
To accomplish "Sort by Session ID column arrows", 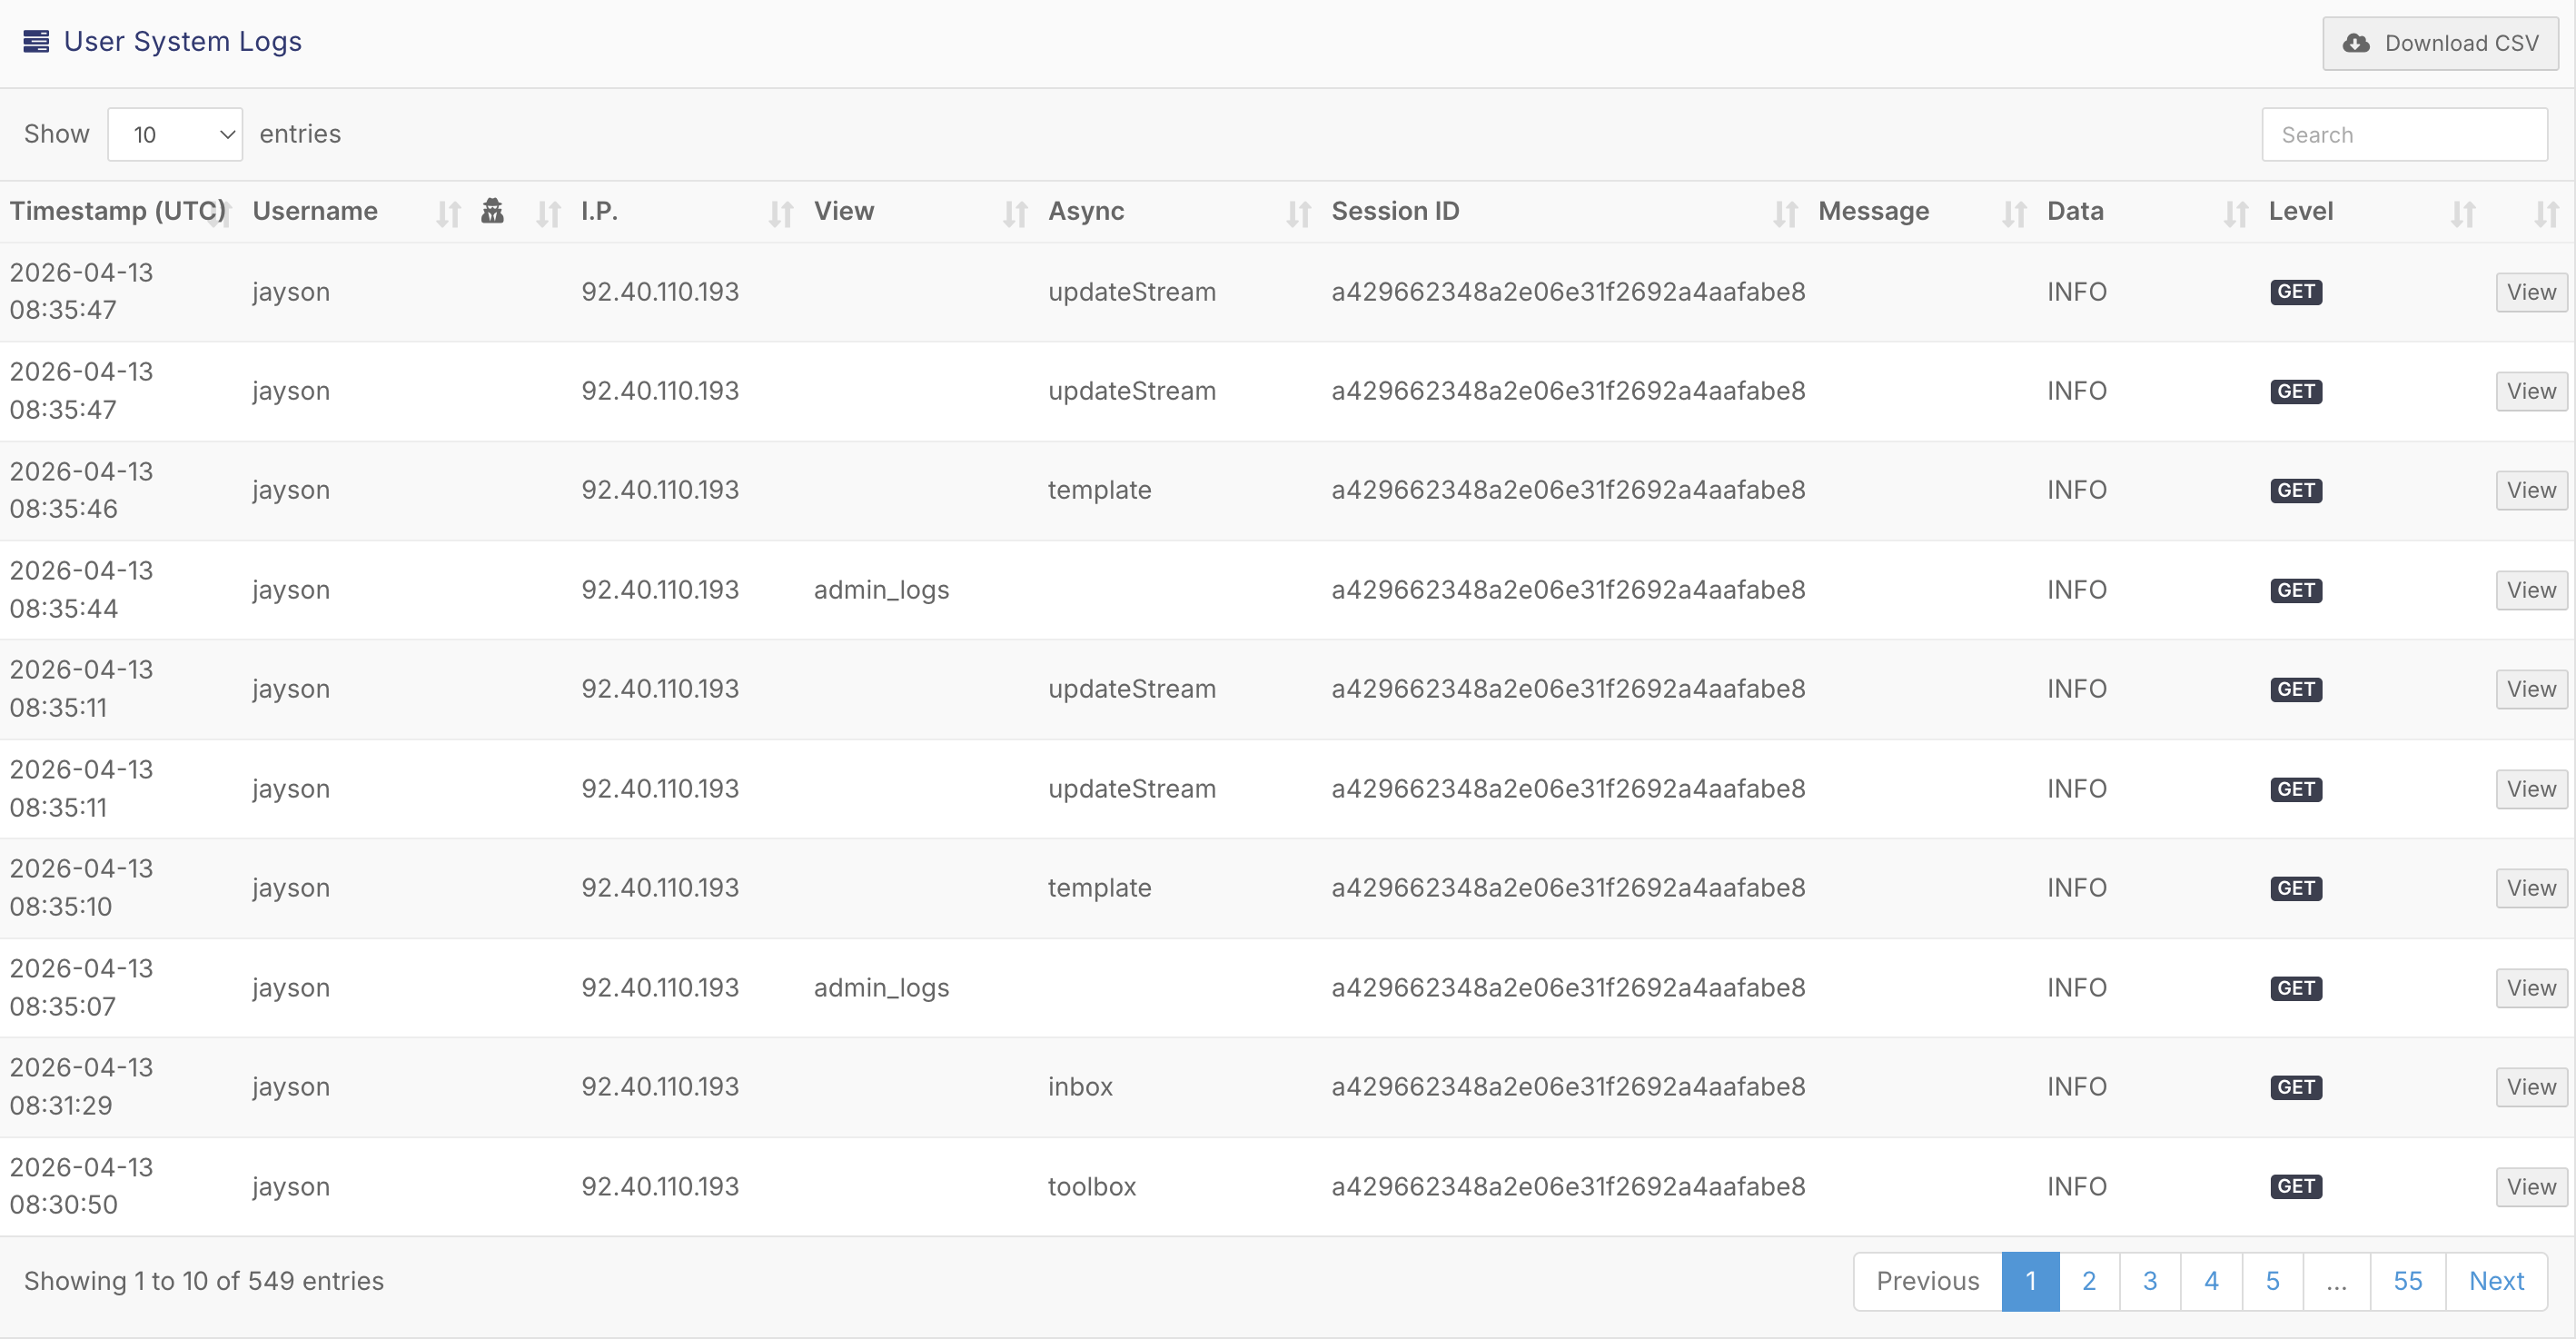I will pyautogui.click(x=1785, y=213).
